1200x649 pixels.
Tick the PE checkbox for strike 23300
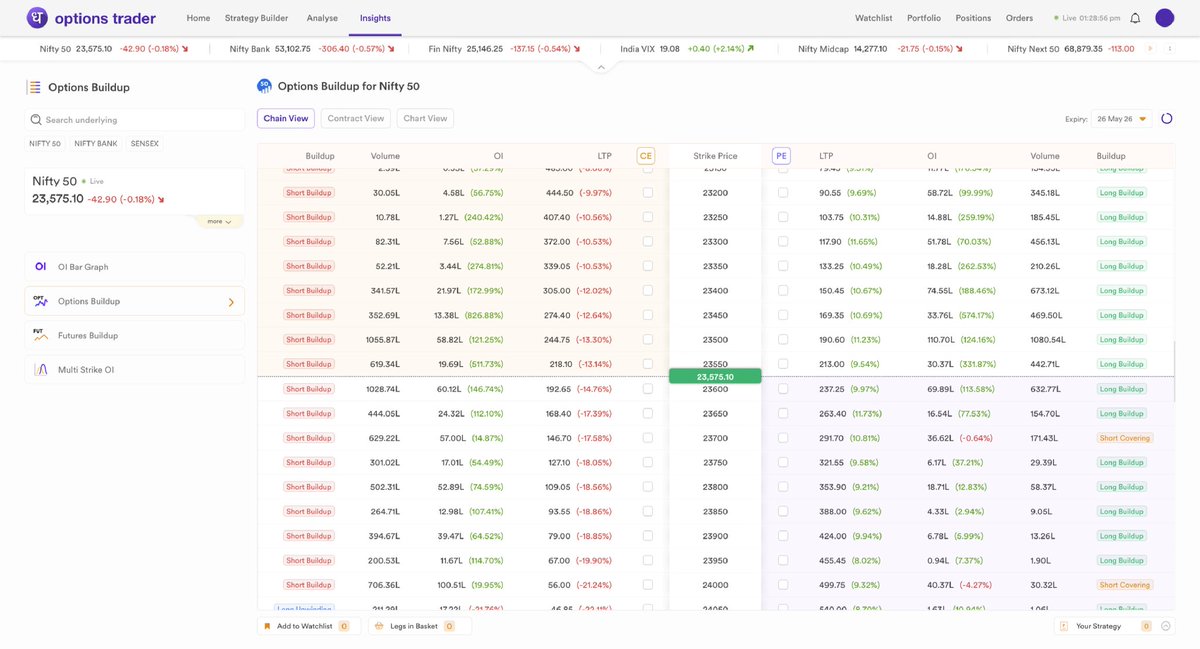coord(783,242)
